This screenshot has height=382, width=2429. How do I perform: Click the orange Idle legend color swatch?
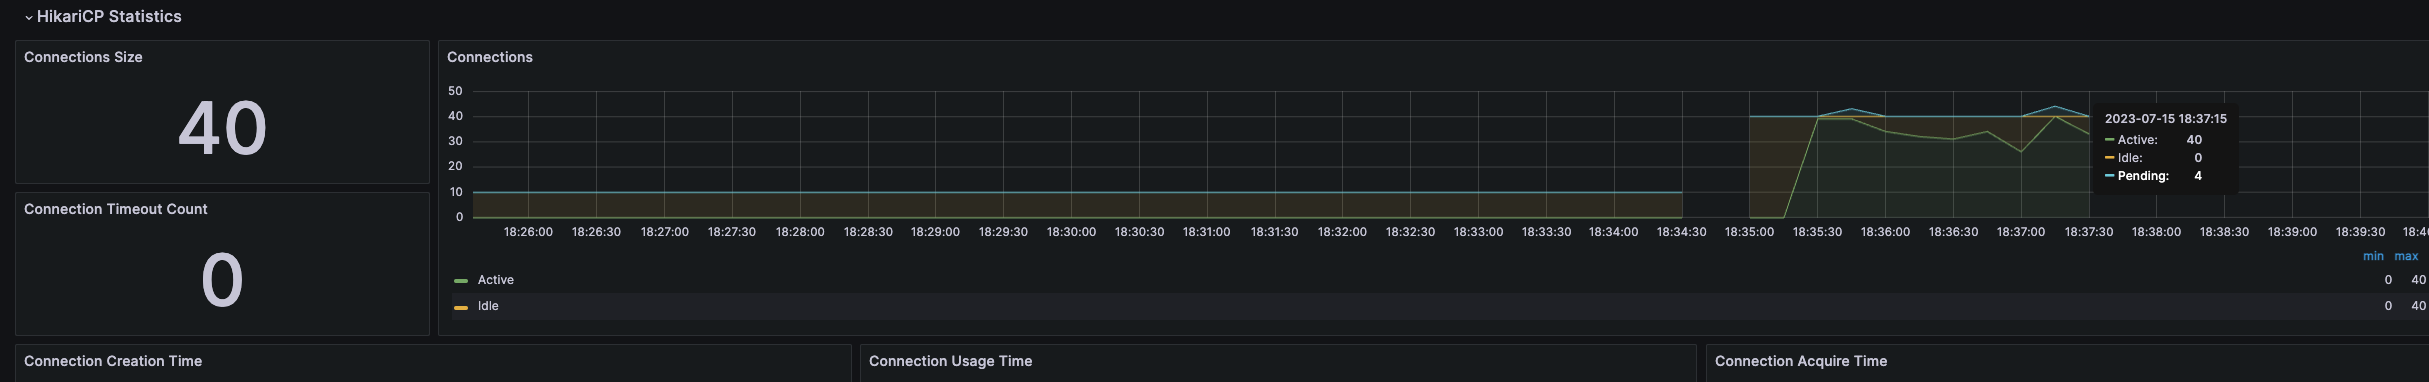click(x=461, y=307)
